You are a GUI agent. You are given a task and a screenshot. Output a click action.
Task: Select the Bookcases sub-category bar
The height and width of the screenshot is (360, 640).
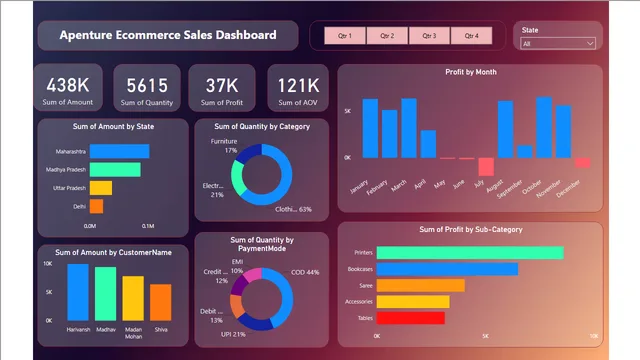tap(447, 269)
